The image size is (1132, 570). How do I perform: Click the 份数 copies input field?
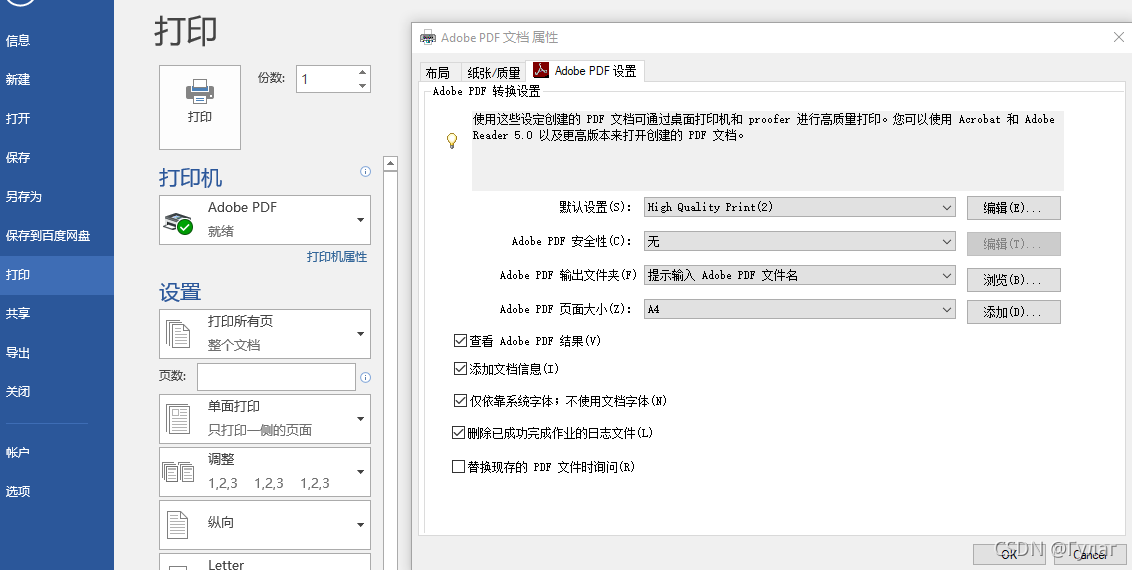click(x=326, y=79)
